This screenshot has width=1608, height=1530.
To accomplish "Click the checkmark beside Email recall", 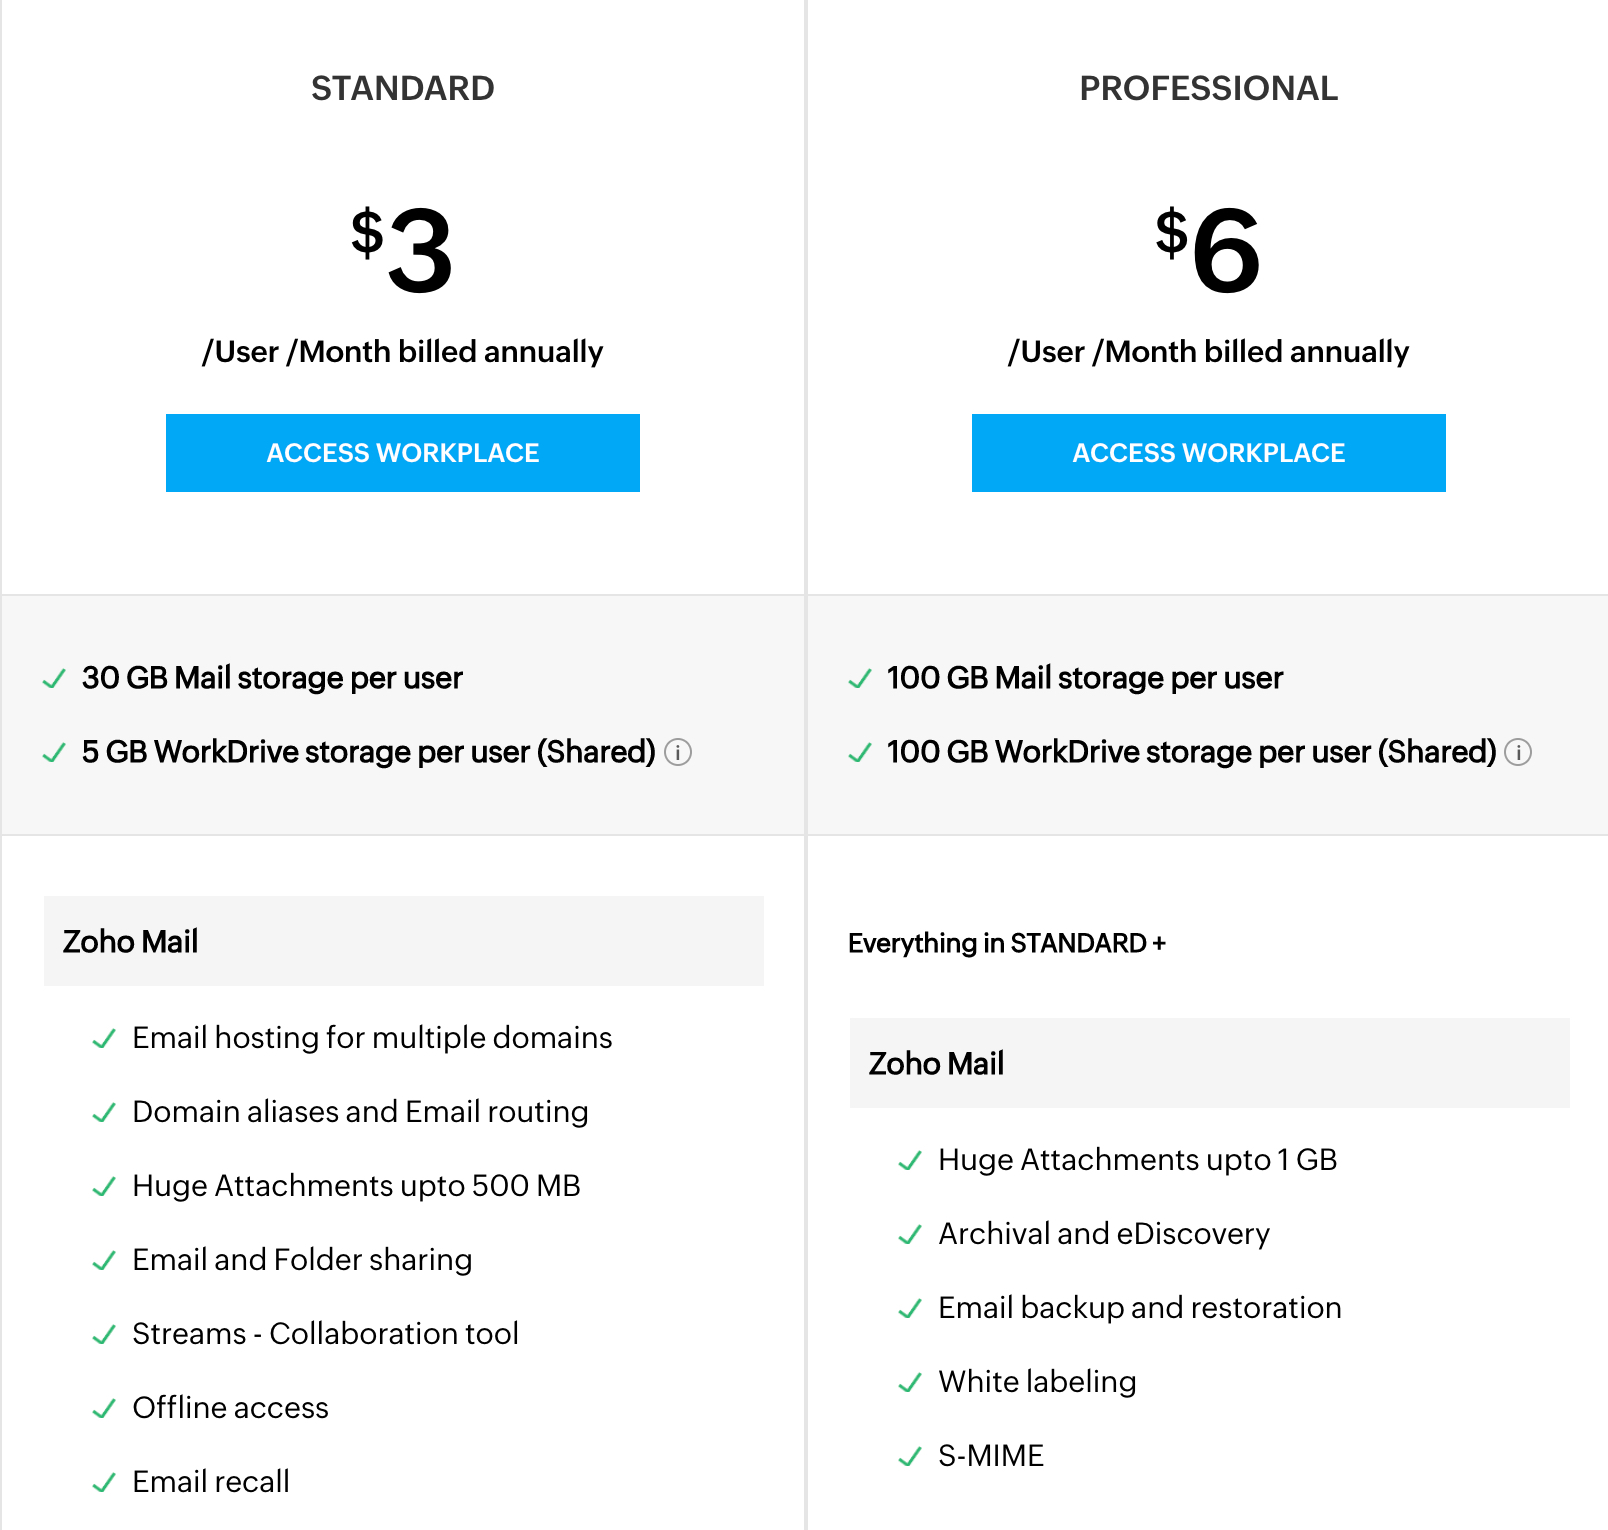I will (104, 1483).
